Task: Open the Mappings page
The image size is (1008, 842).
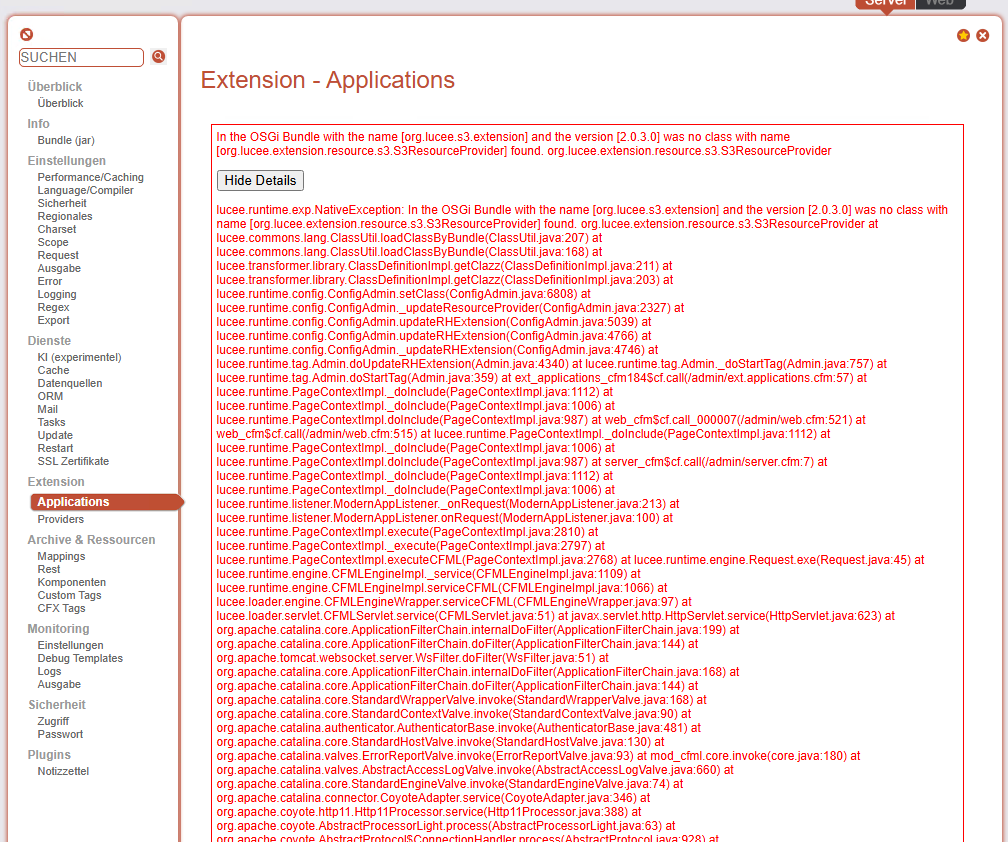Action: tap(61, 556)
